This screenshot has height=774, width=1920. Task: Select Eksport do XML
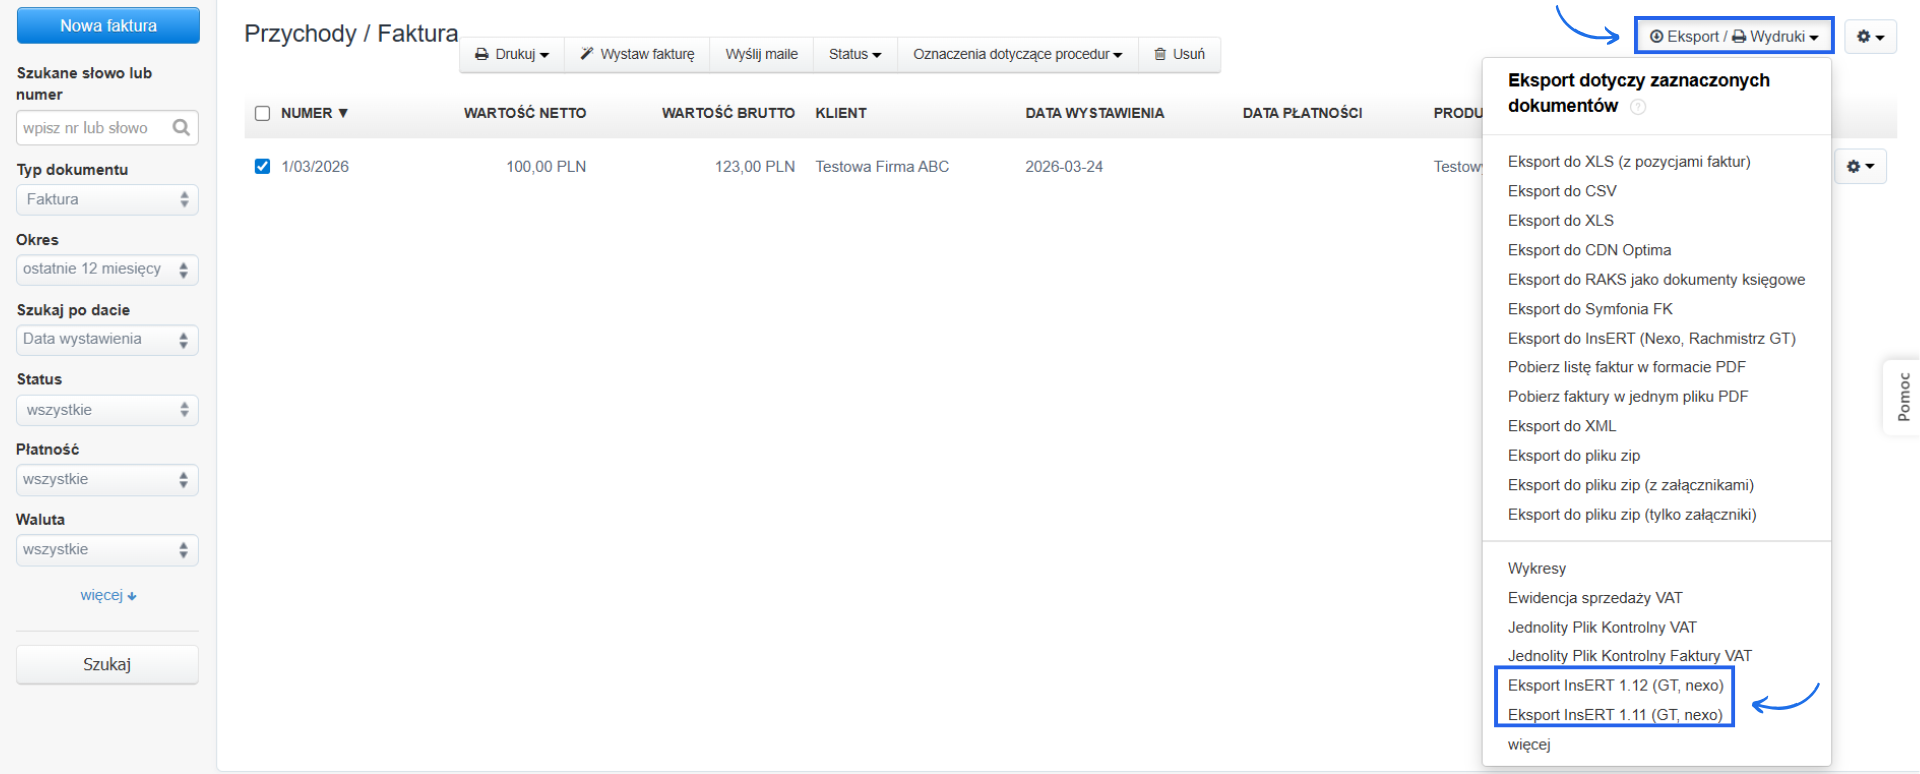point(1562,426)
